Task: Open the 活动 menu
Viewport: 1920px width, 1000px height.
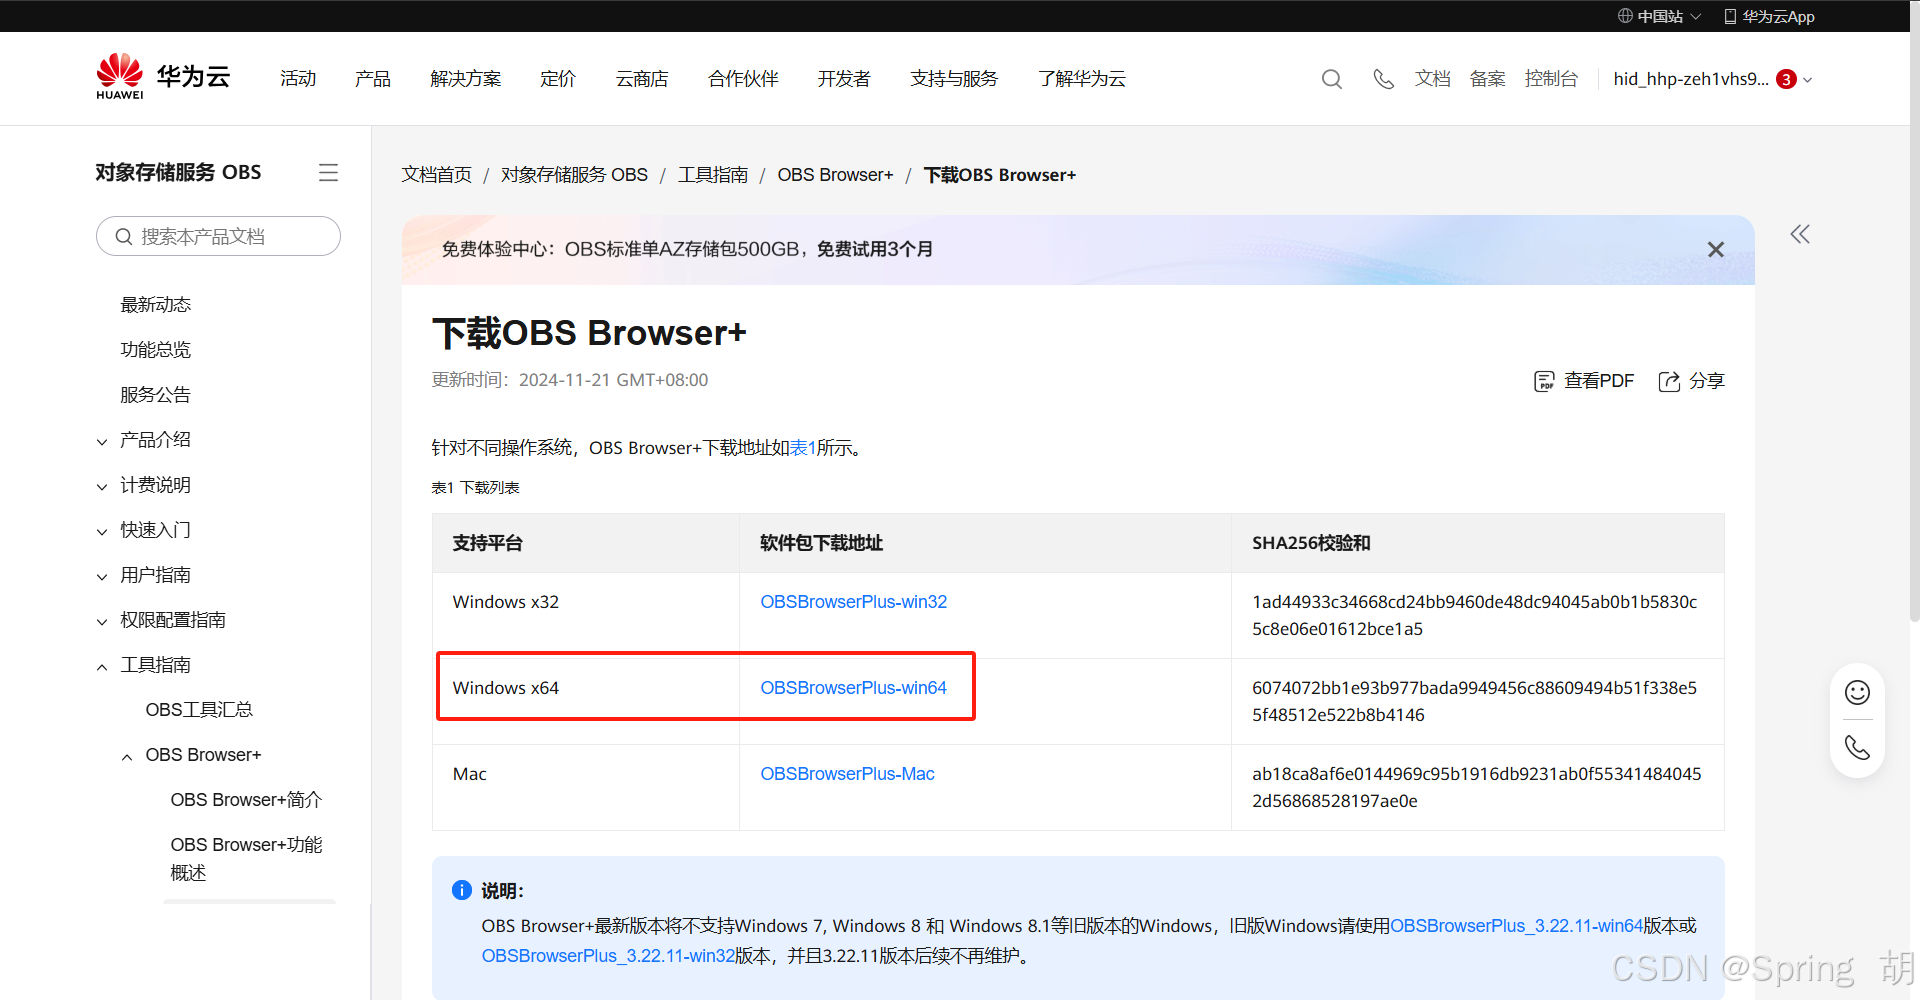Action: pyautogui.click(x=298, y=79)
